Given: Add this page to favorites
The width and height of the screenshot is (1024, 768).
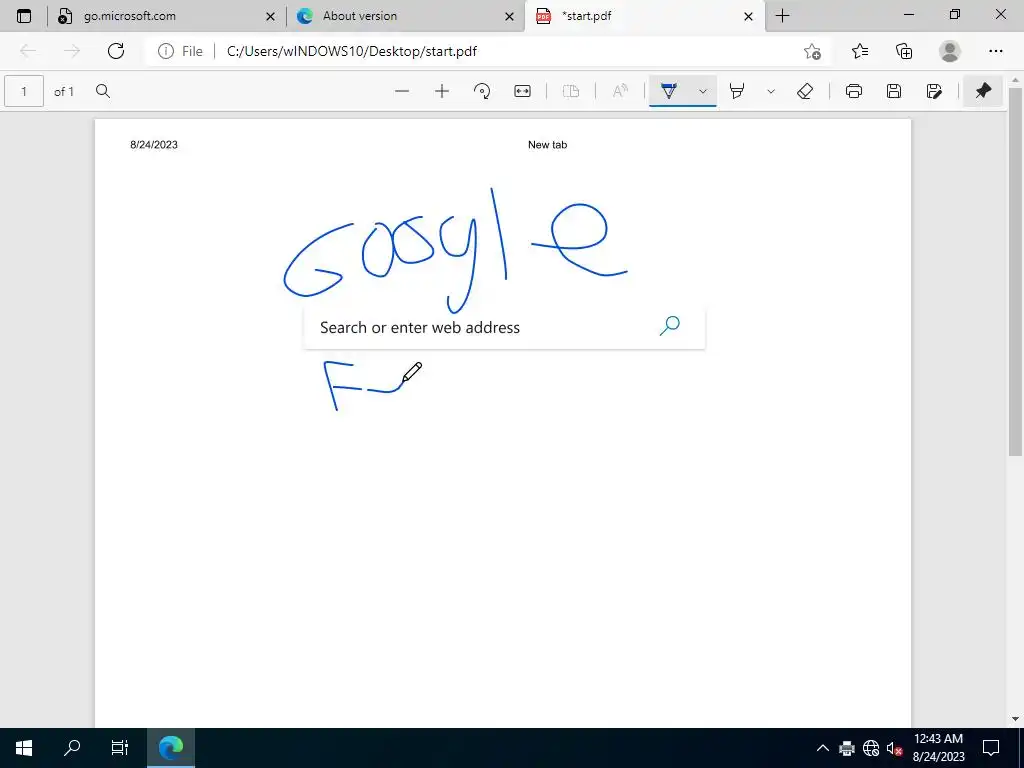Looking at the screenshot, I should 812,51.
